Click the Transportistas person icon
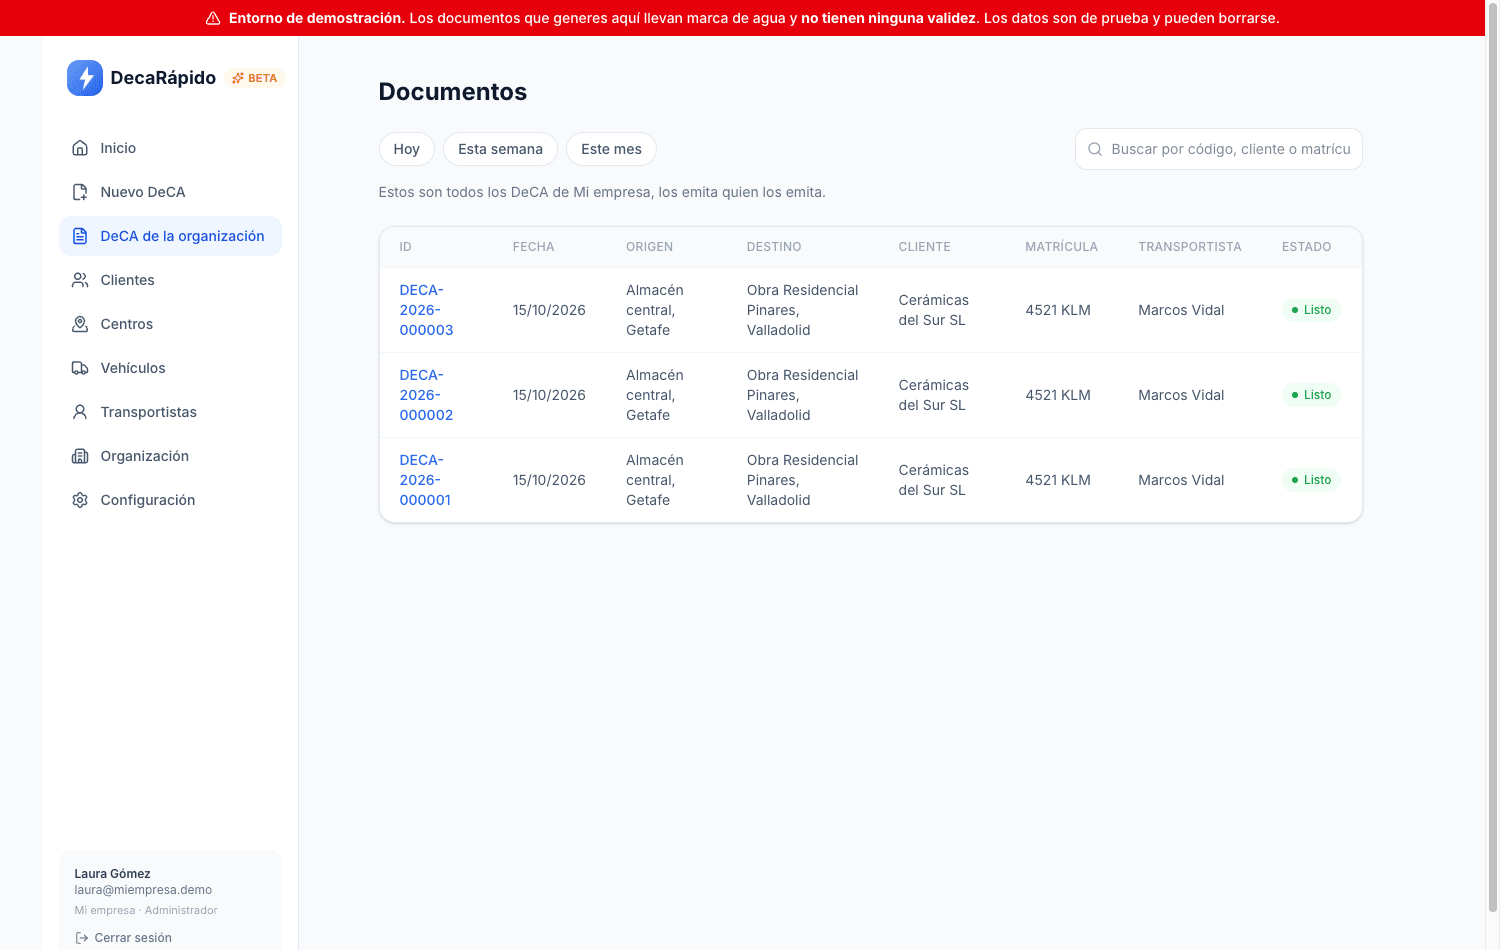The image size is (1500, 950). pyautogui.click(x=80, y=412)
